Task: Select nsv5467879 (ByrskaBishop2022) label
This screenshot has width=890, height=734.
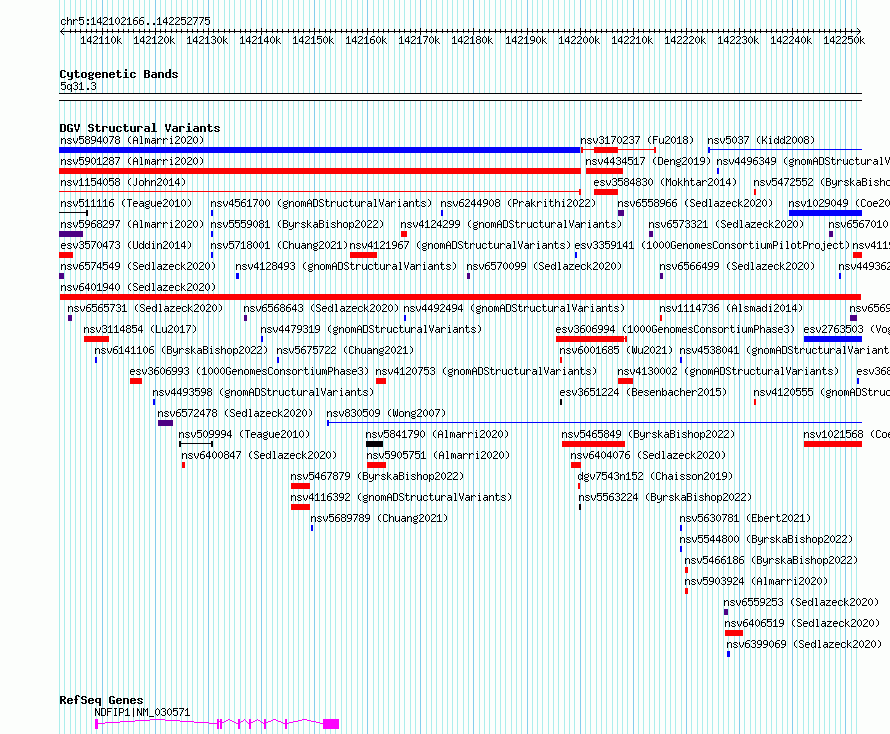Action: pos(377,476)
